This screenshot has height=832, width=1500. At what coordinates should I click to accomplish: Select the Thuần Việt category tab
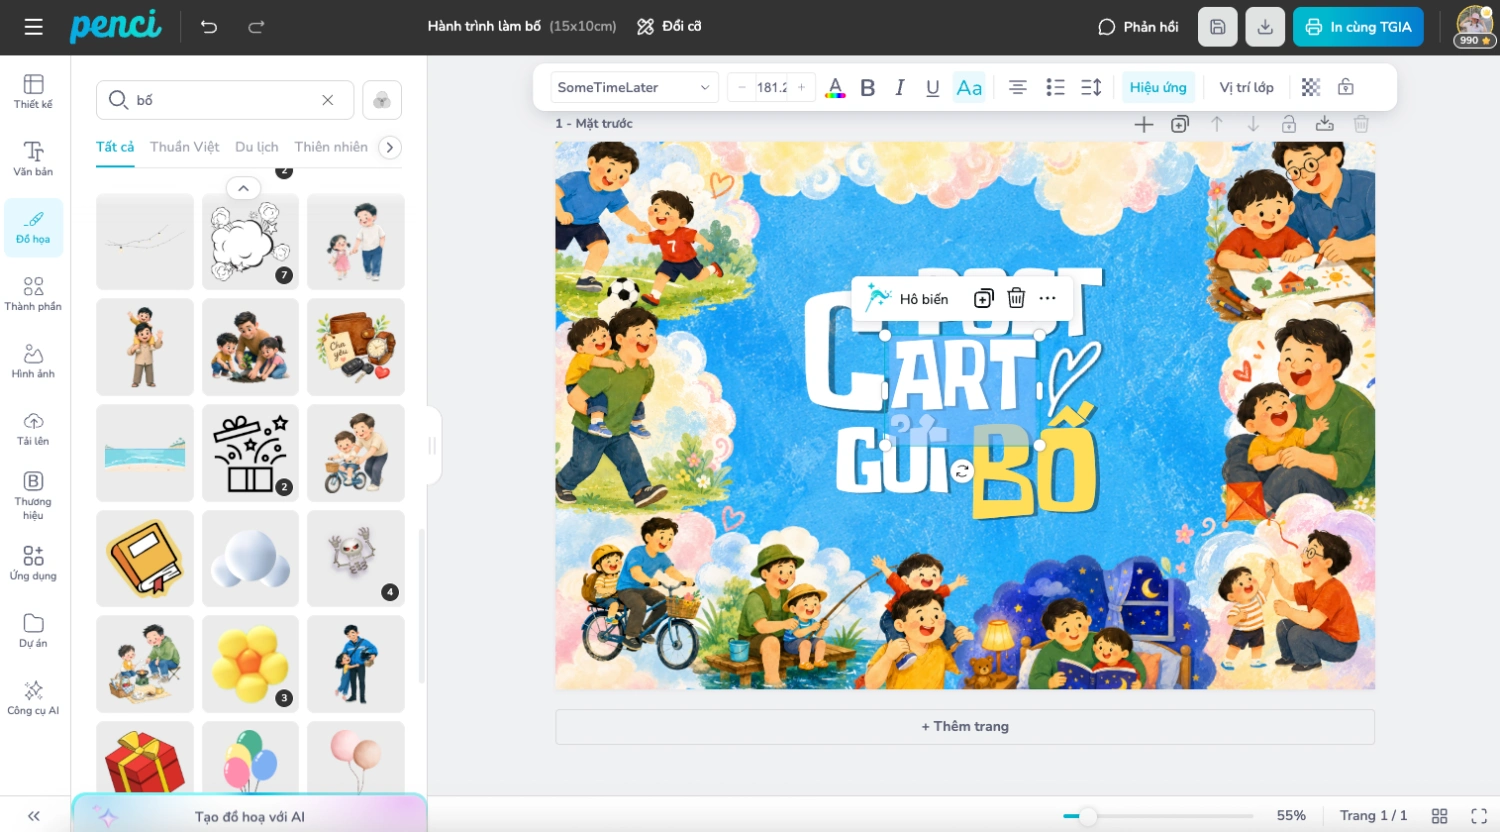(x=185, y=147)
